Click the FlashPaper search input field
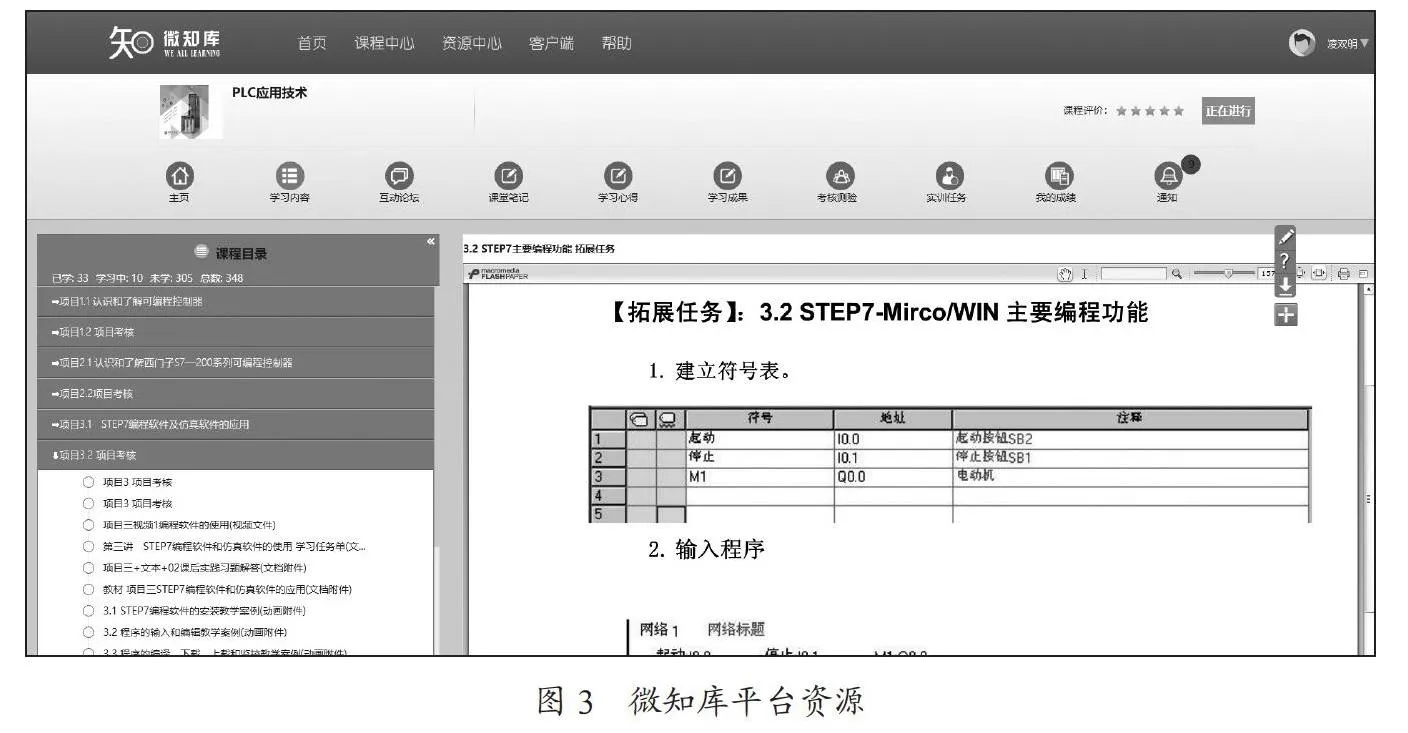1408x733 pixels. (1134, 274)
